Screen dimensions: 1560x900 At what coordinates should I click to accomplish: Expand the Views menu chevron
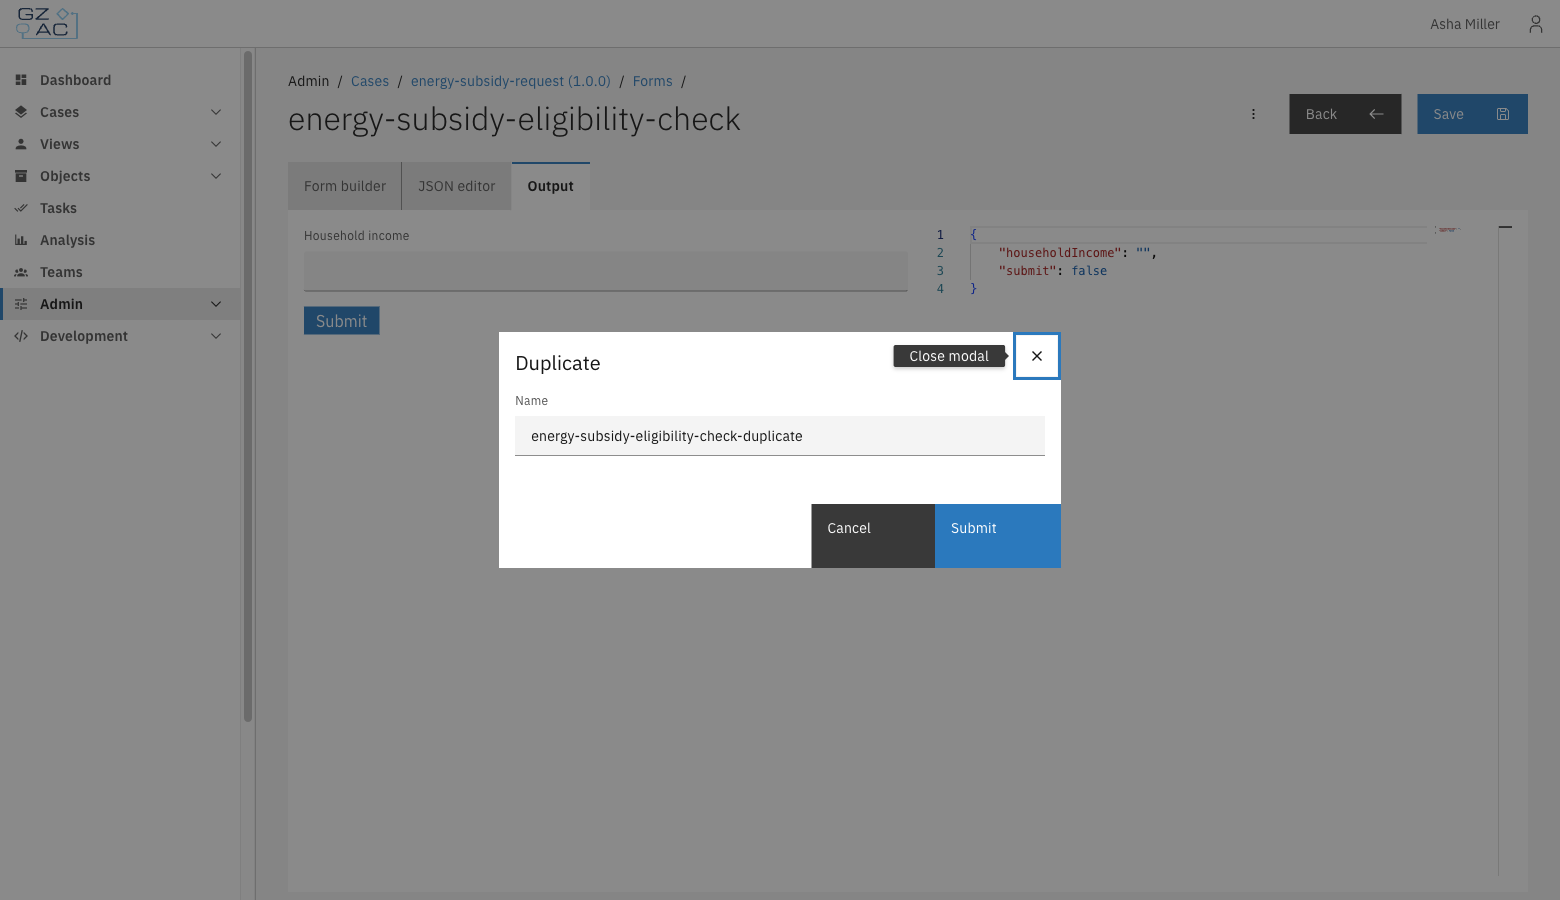pyautogui.click(x=216, y=144)
